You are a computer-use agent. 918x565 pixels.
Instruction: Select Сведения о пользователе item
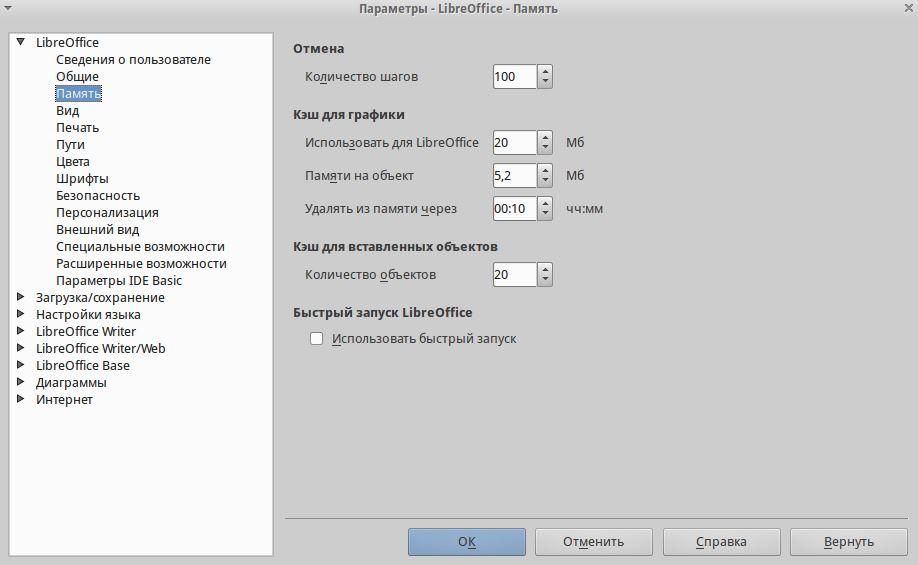(x=133, y=60)
